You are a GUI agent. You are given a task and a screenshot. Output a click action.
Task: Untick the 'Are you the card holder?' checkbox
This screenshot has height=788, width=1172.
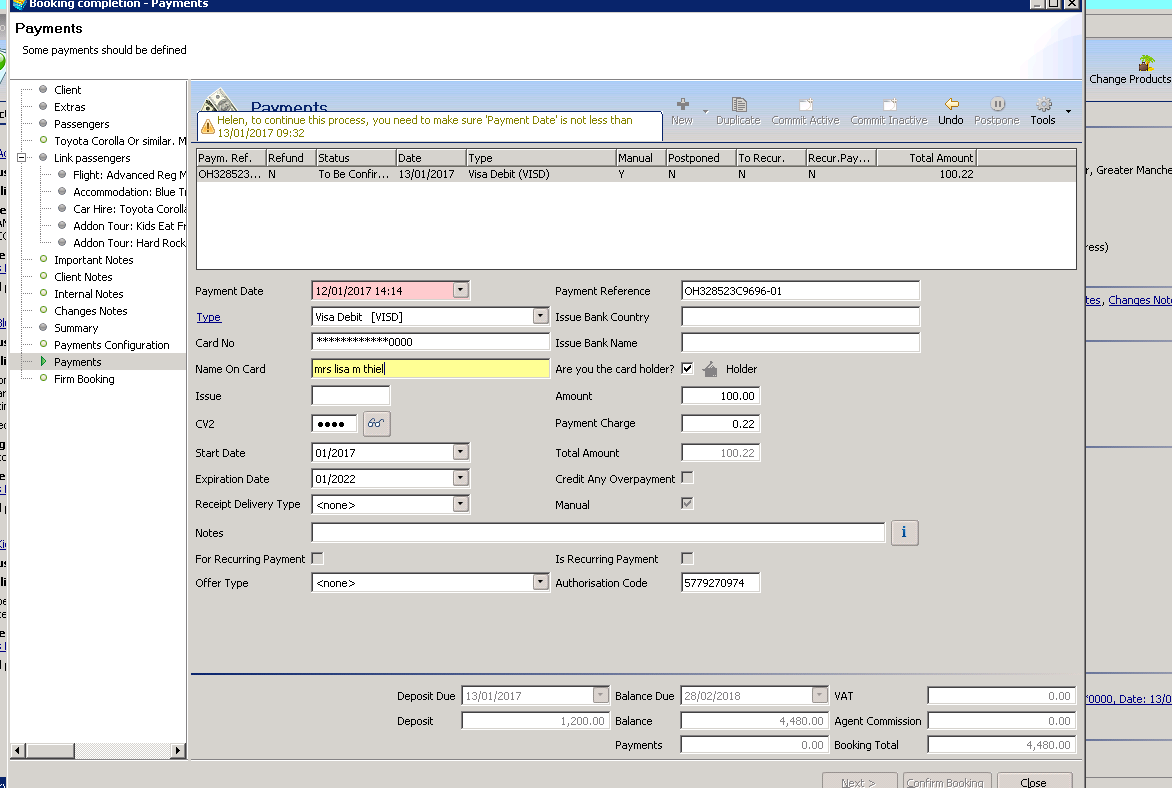point(687,369)
